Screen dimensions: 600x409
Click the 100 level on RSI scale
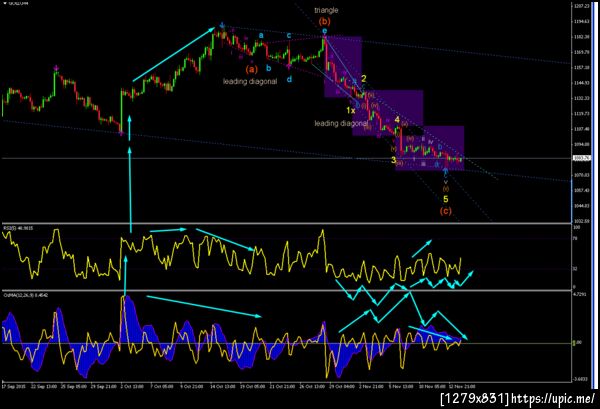coord(577,227)
